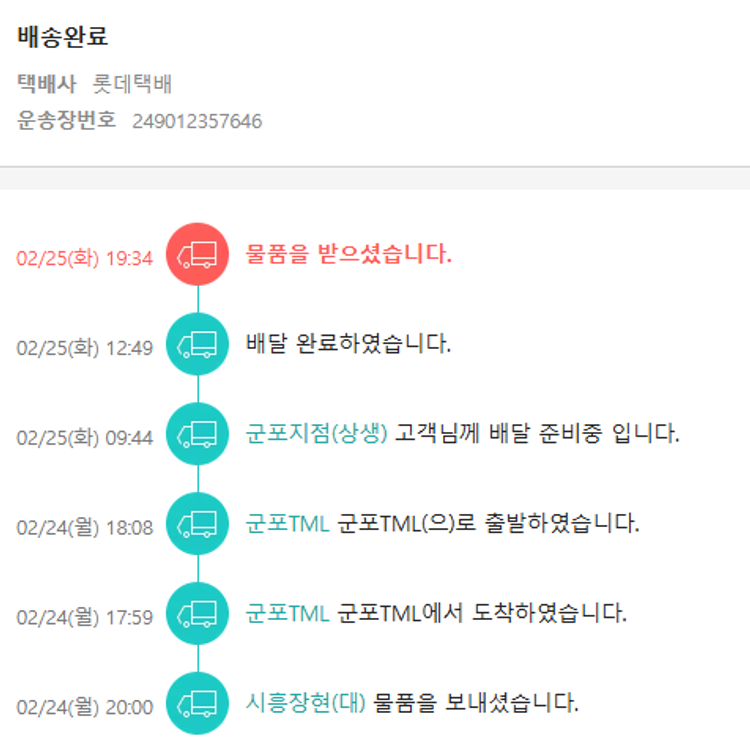The height and width of the screenshot is (747, 750).
Task: Click truck icon beside 도착하였습니다 status
Action: 198,614
